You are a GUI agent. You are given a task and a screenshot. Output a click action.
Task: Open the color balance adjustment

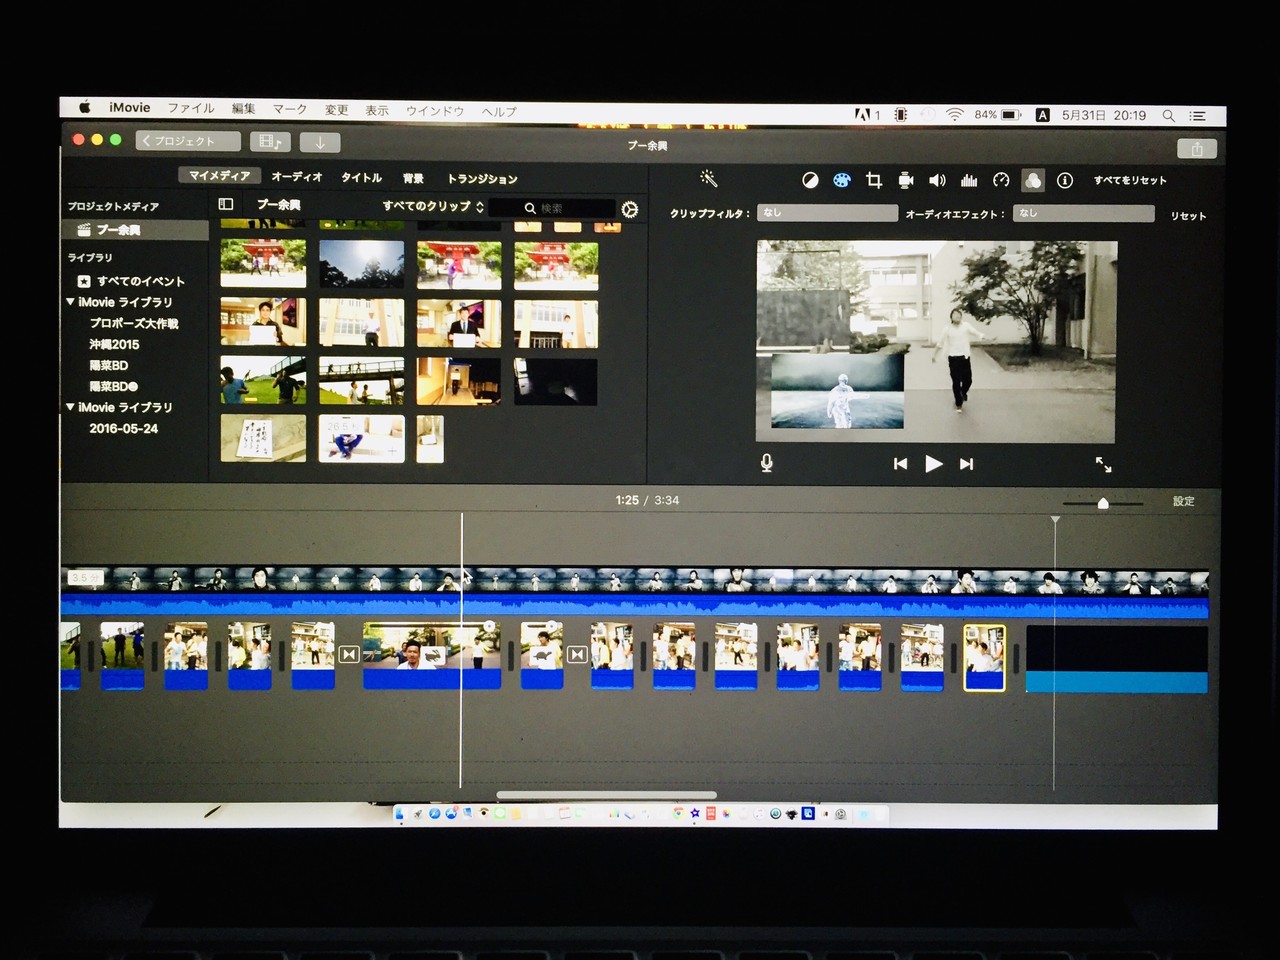(810, 180)
